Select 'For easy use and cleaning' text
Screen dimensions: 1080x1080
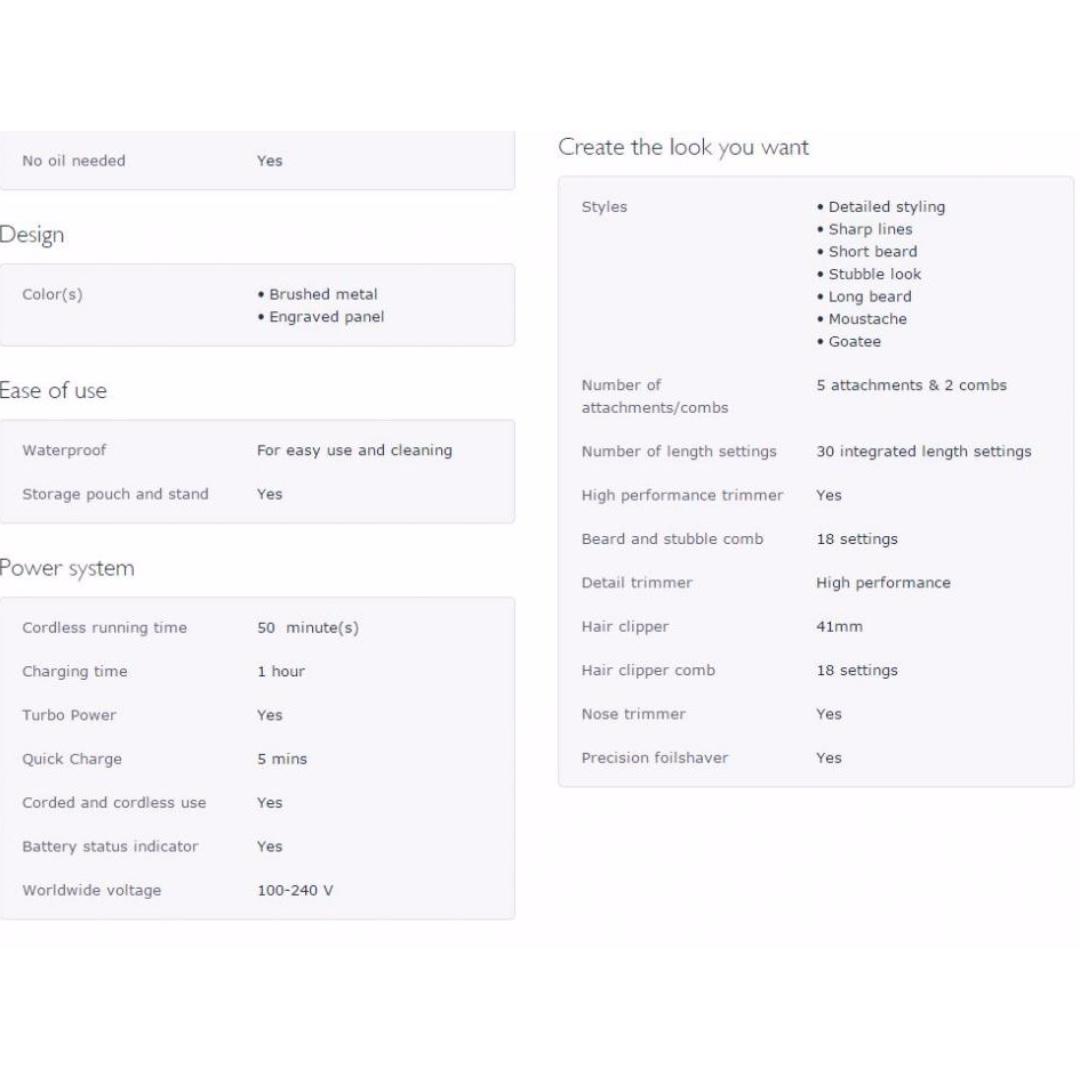(x=355, y=450)
